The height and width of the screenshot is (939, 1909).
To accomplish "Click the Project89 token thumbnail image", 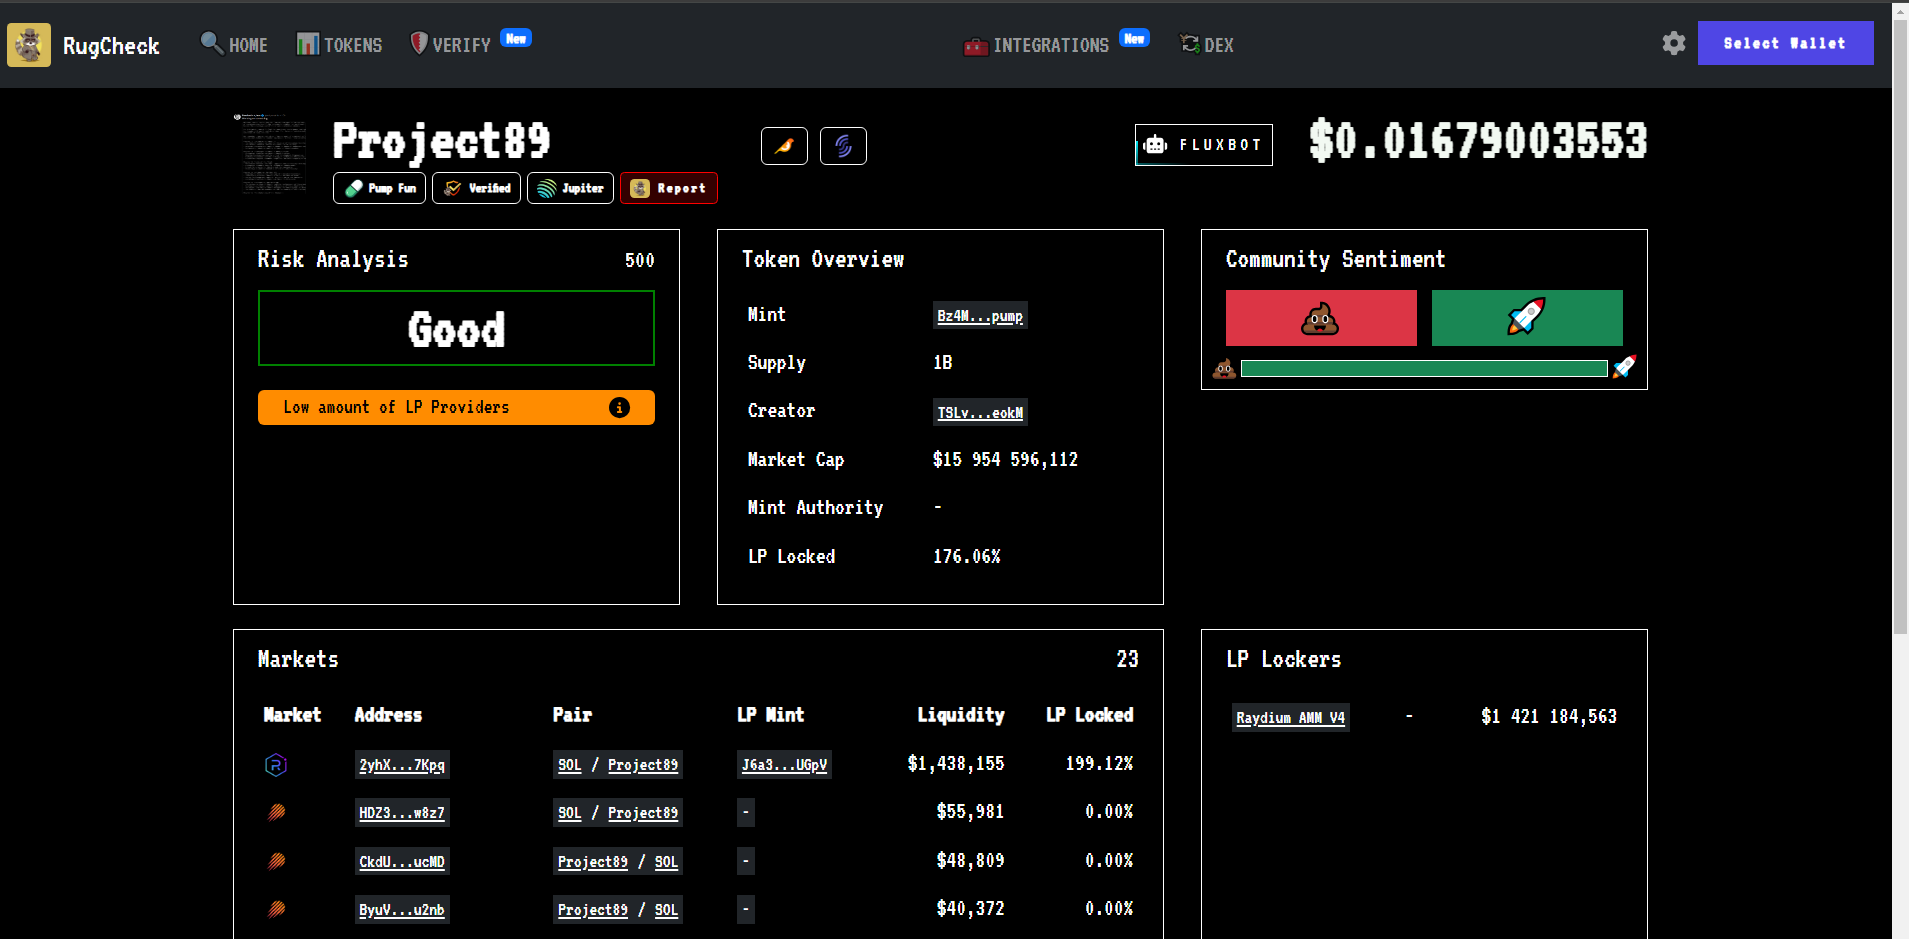I will pyautogui.click(x=272, y=154).
